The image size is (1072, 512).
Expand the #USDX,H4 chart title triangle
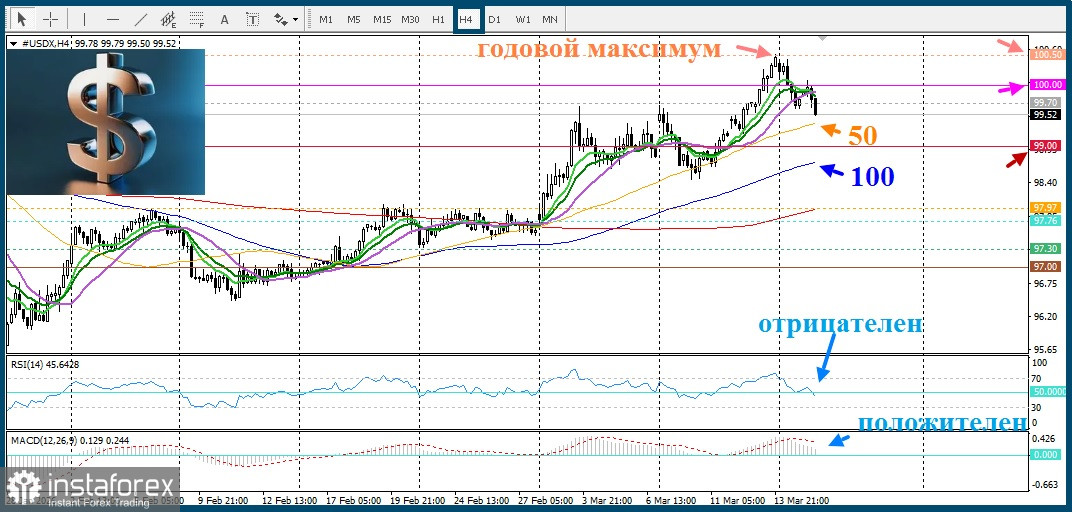coord(12,43)
